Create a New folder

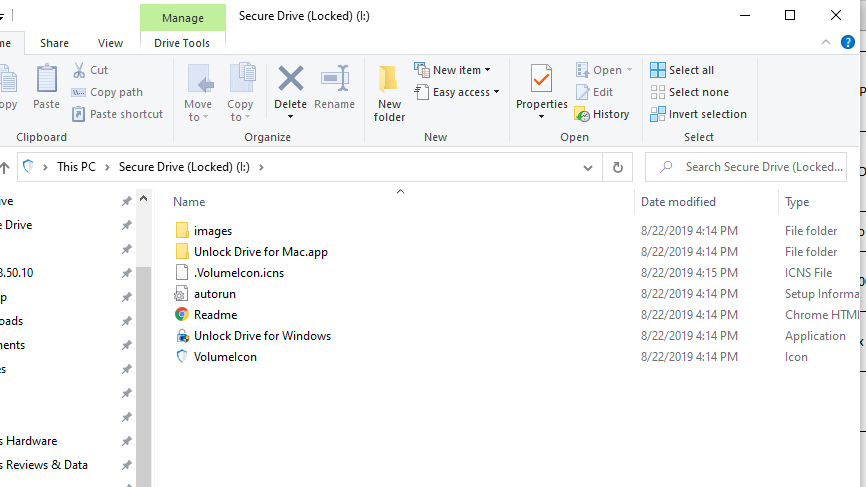pos(389,93)
